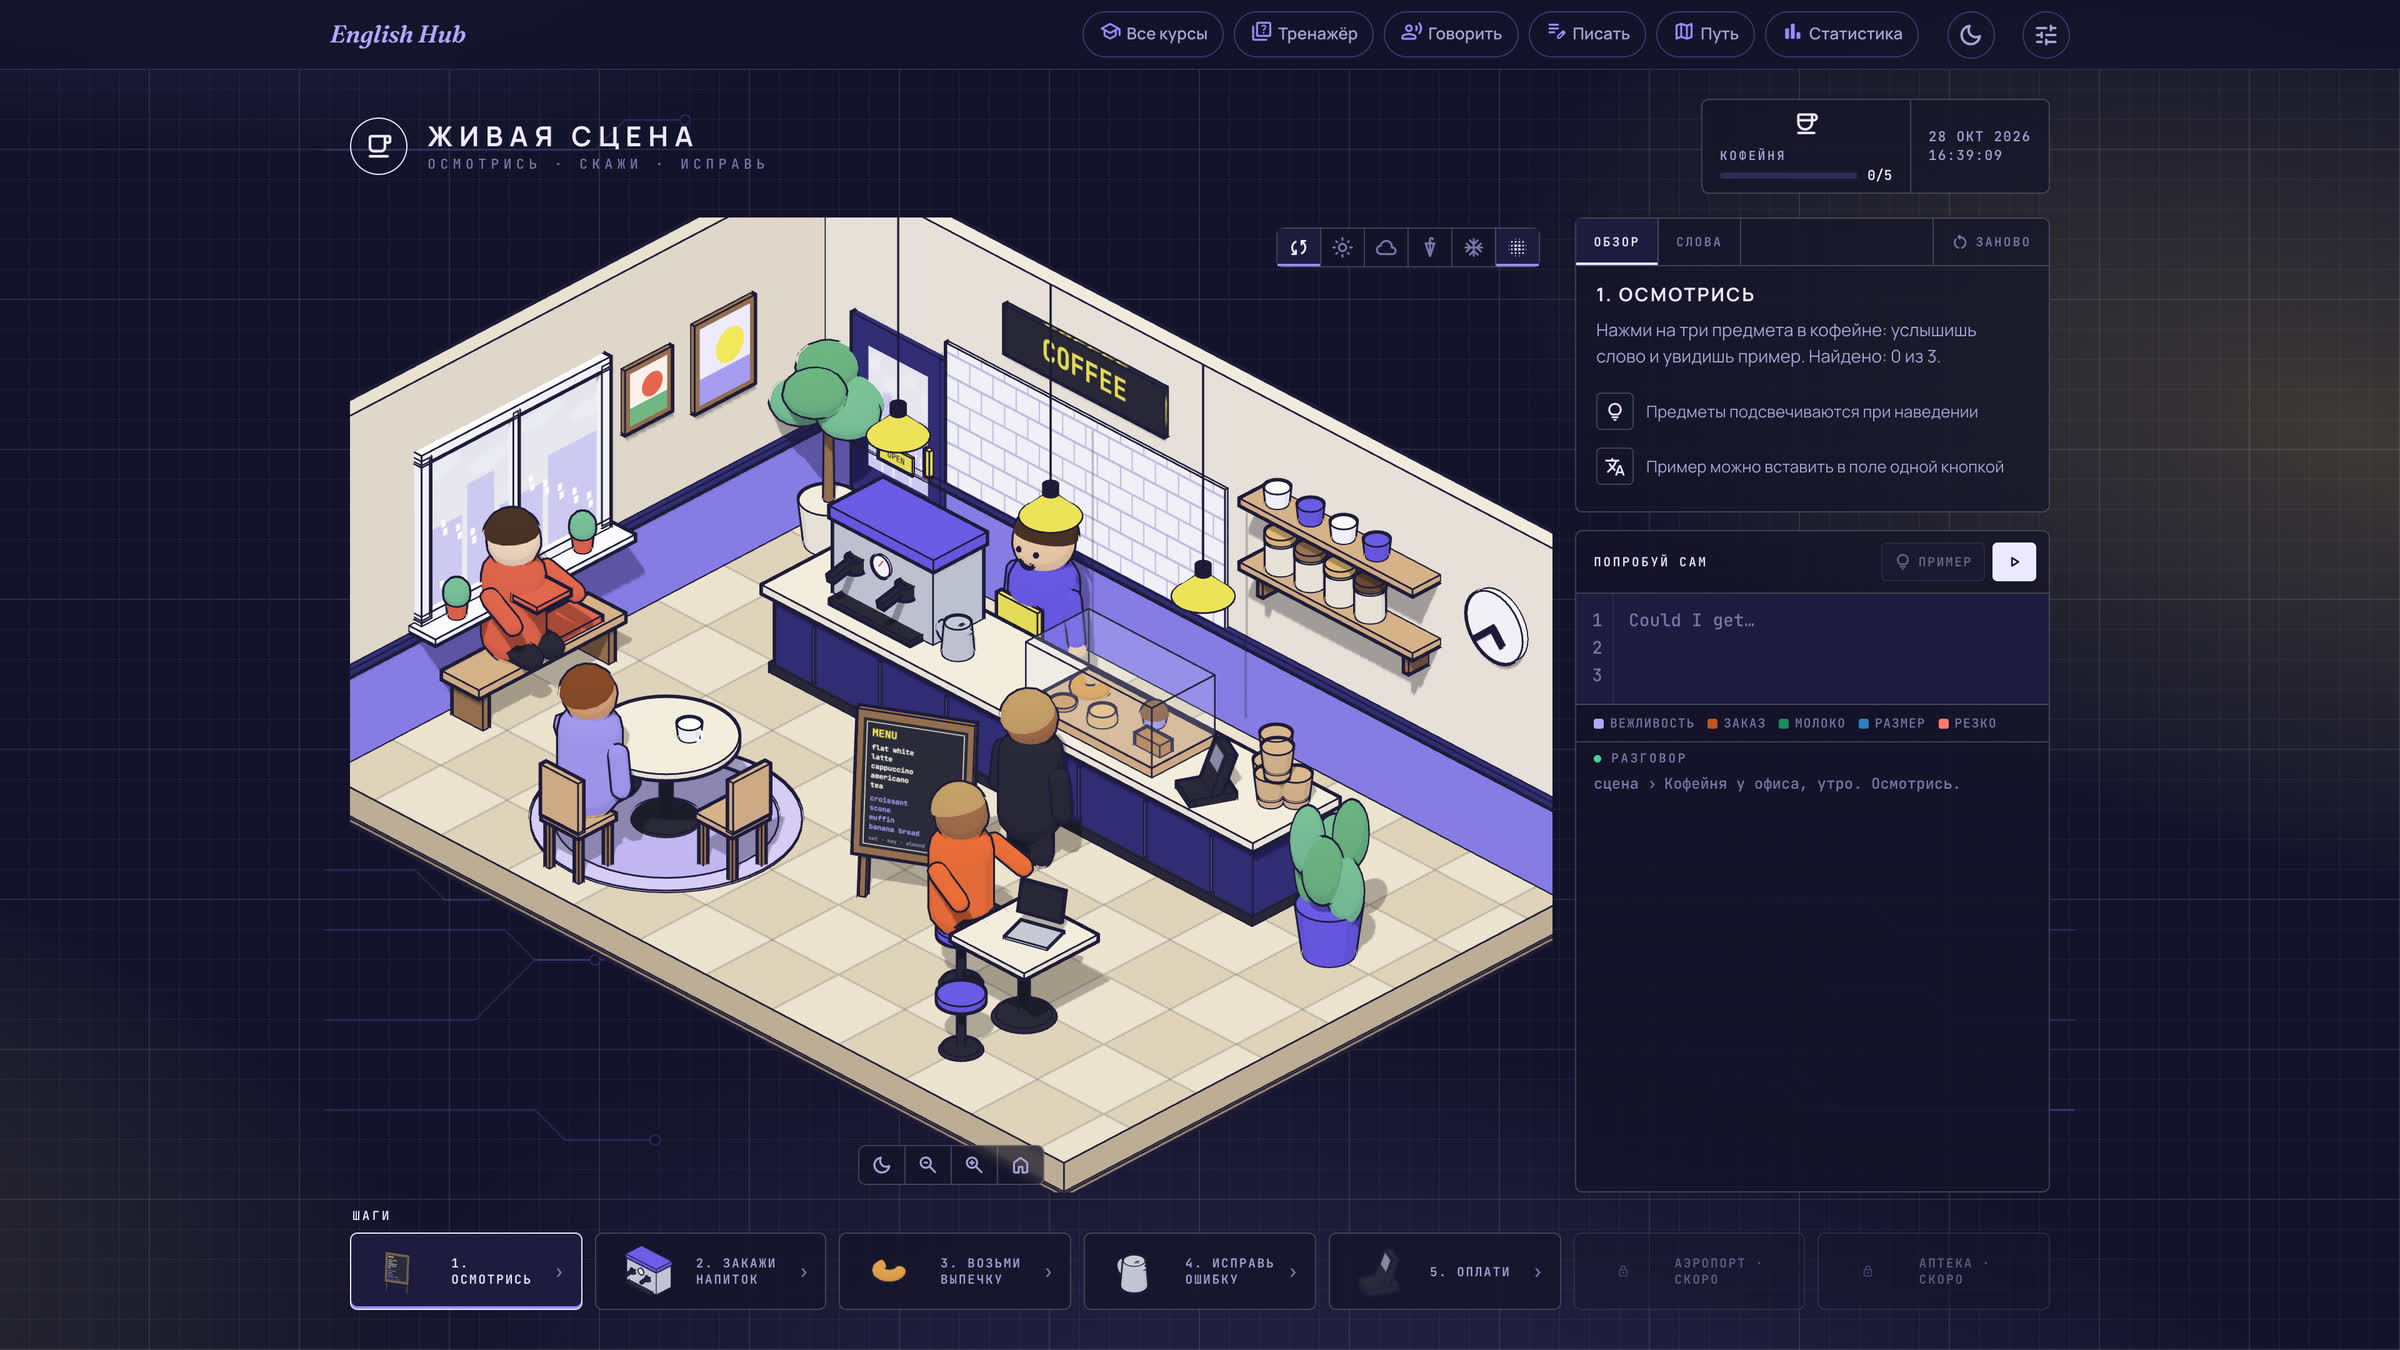Open step 4. Исправь ошибку
Image resolution: width=2400 pixels, height=1350 pixels.
click(x=1199, y=1271)
